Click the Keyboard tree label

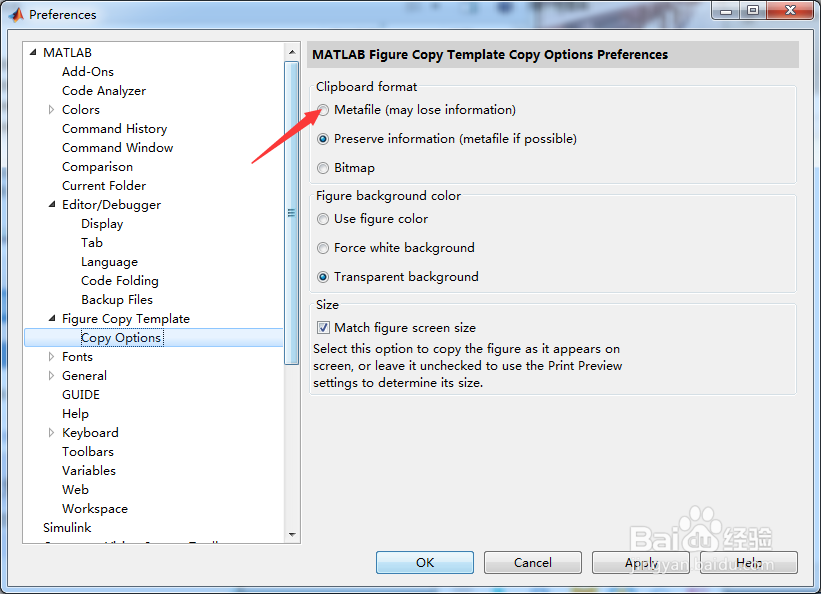click(90, 433)
